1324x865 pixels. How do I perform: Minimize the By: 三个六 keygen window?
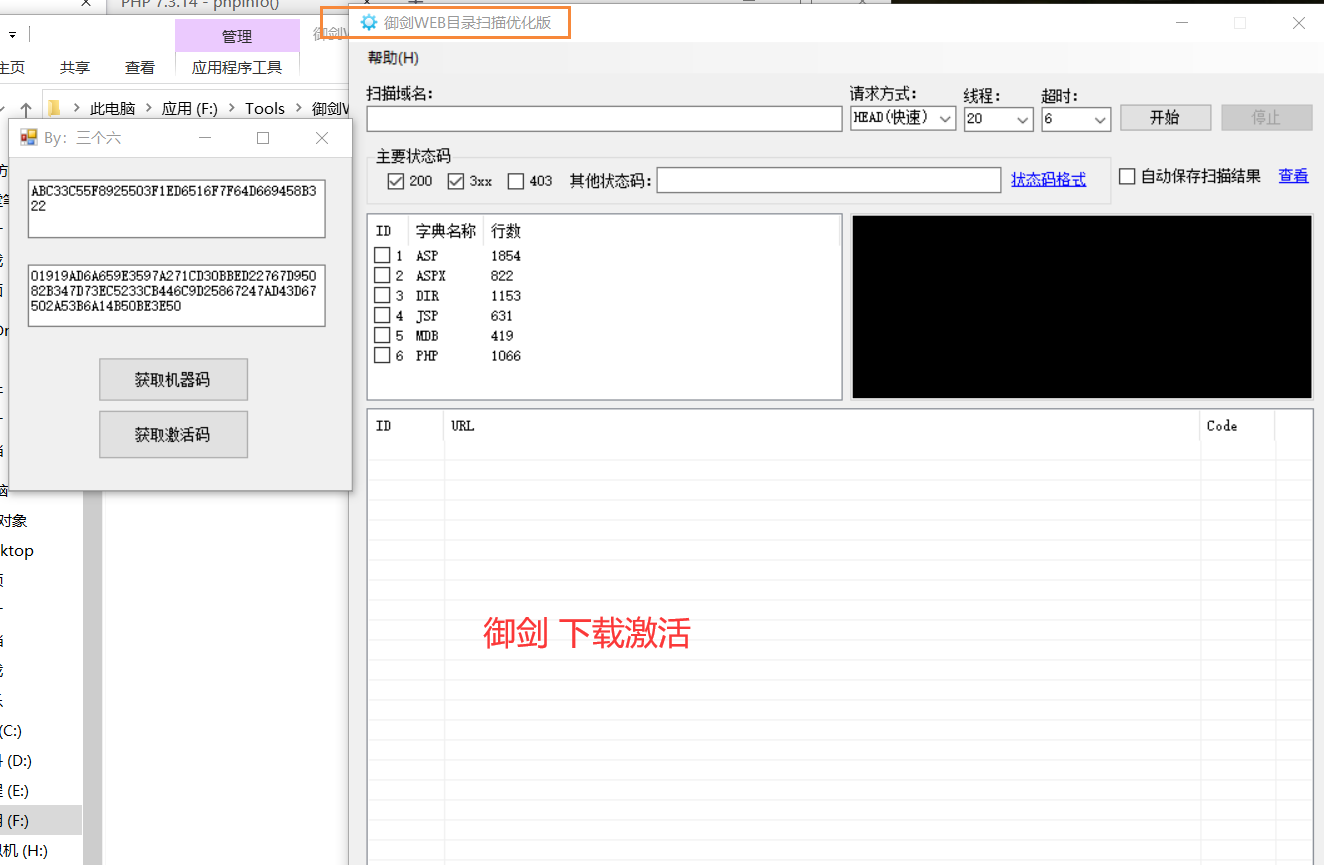205,138
